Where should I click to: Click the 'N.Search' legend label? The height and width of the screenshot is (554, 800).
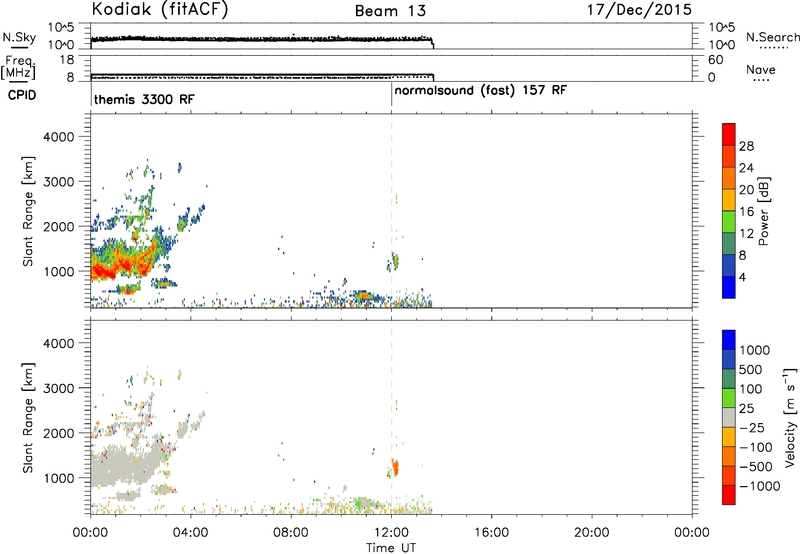click(x=772, y=37)
